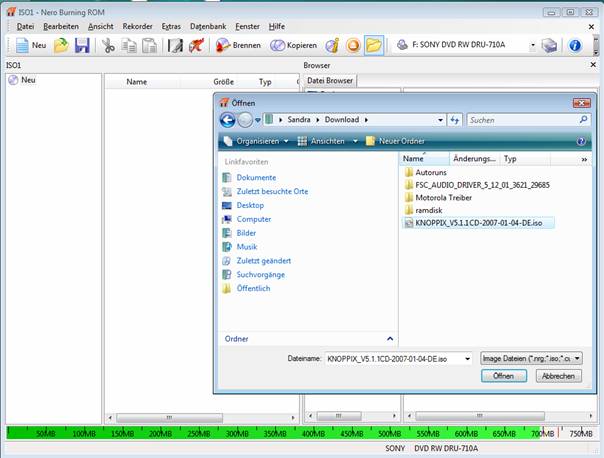
Task: Open the Datei menu
Action: (x=25, y=27)
